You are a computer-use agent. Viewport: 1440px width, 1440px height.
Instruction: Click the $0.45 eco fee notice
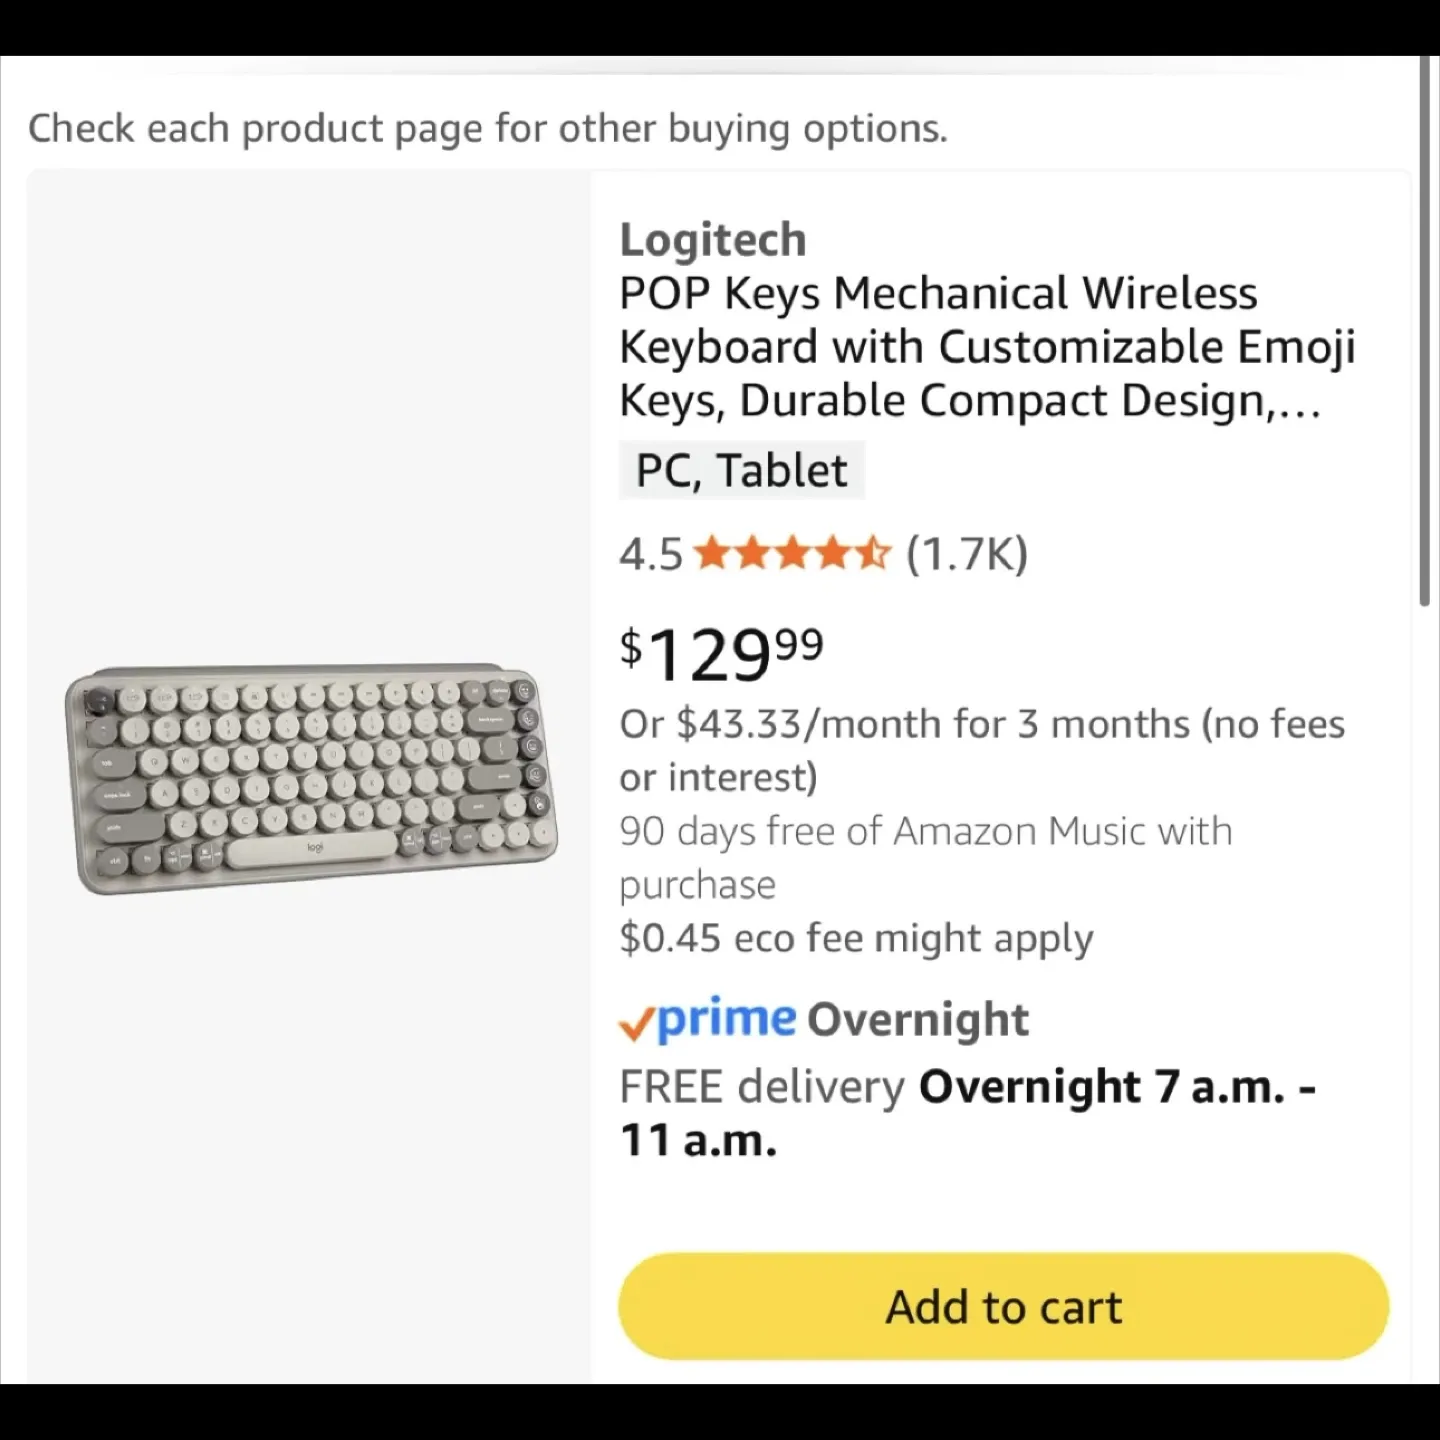coord(857,938)
